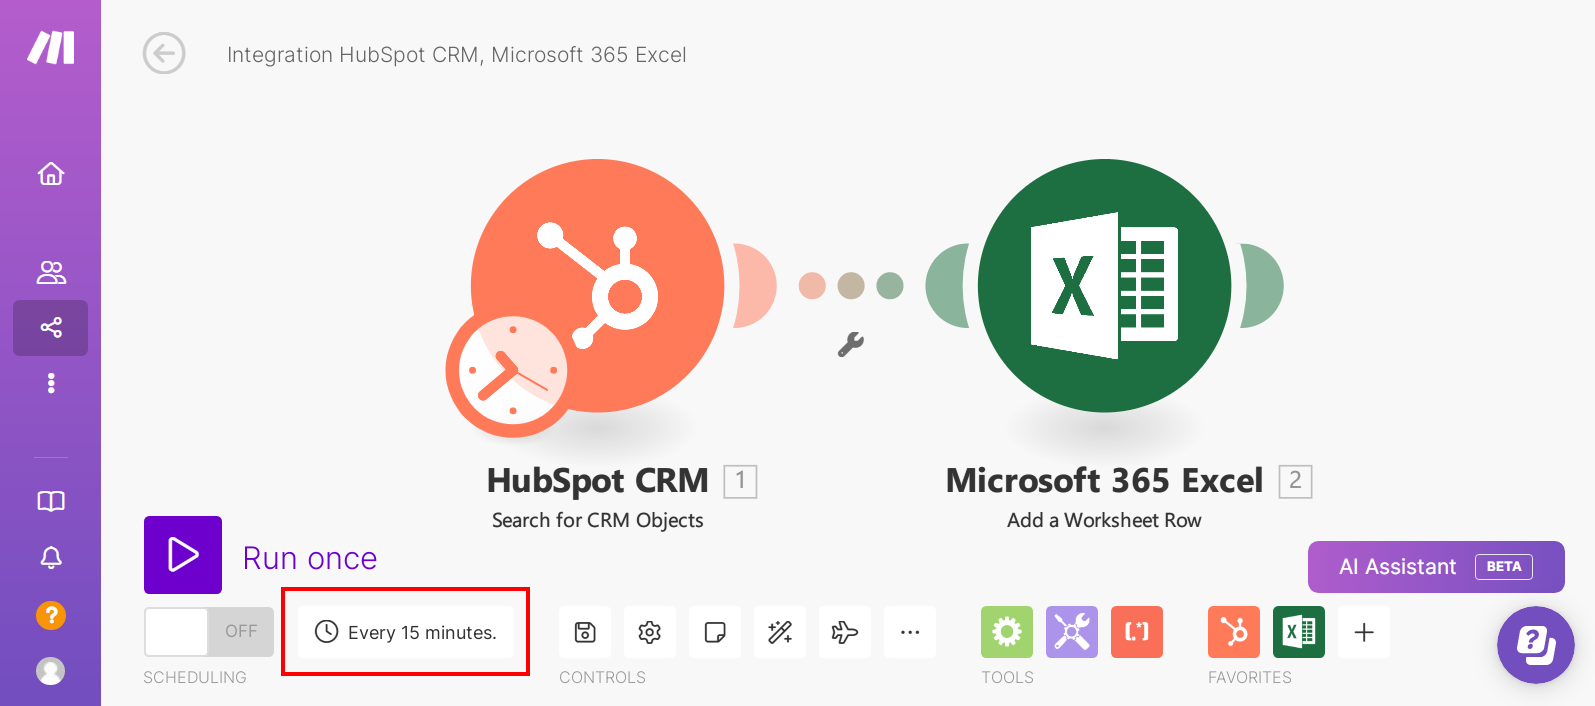Open user profile avatar in sidebar
Image resolution: width=1595 pixels, height=706 pixels.
pos(51,670)
